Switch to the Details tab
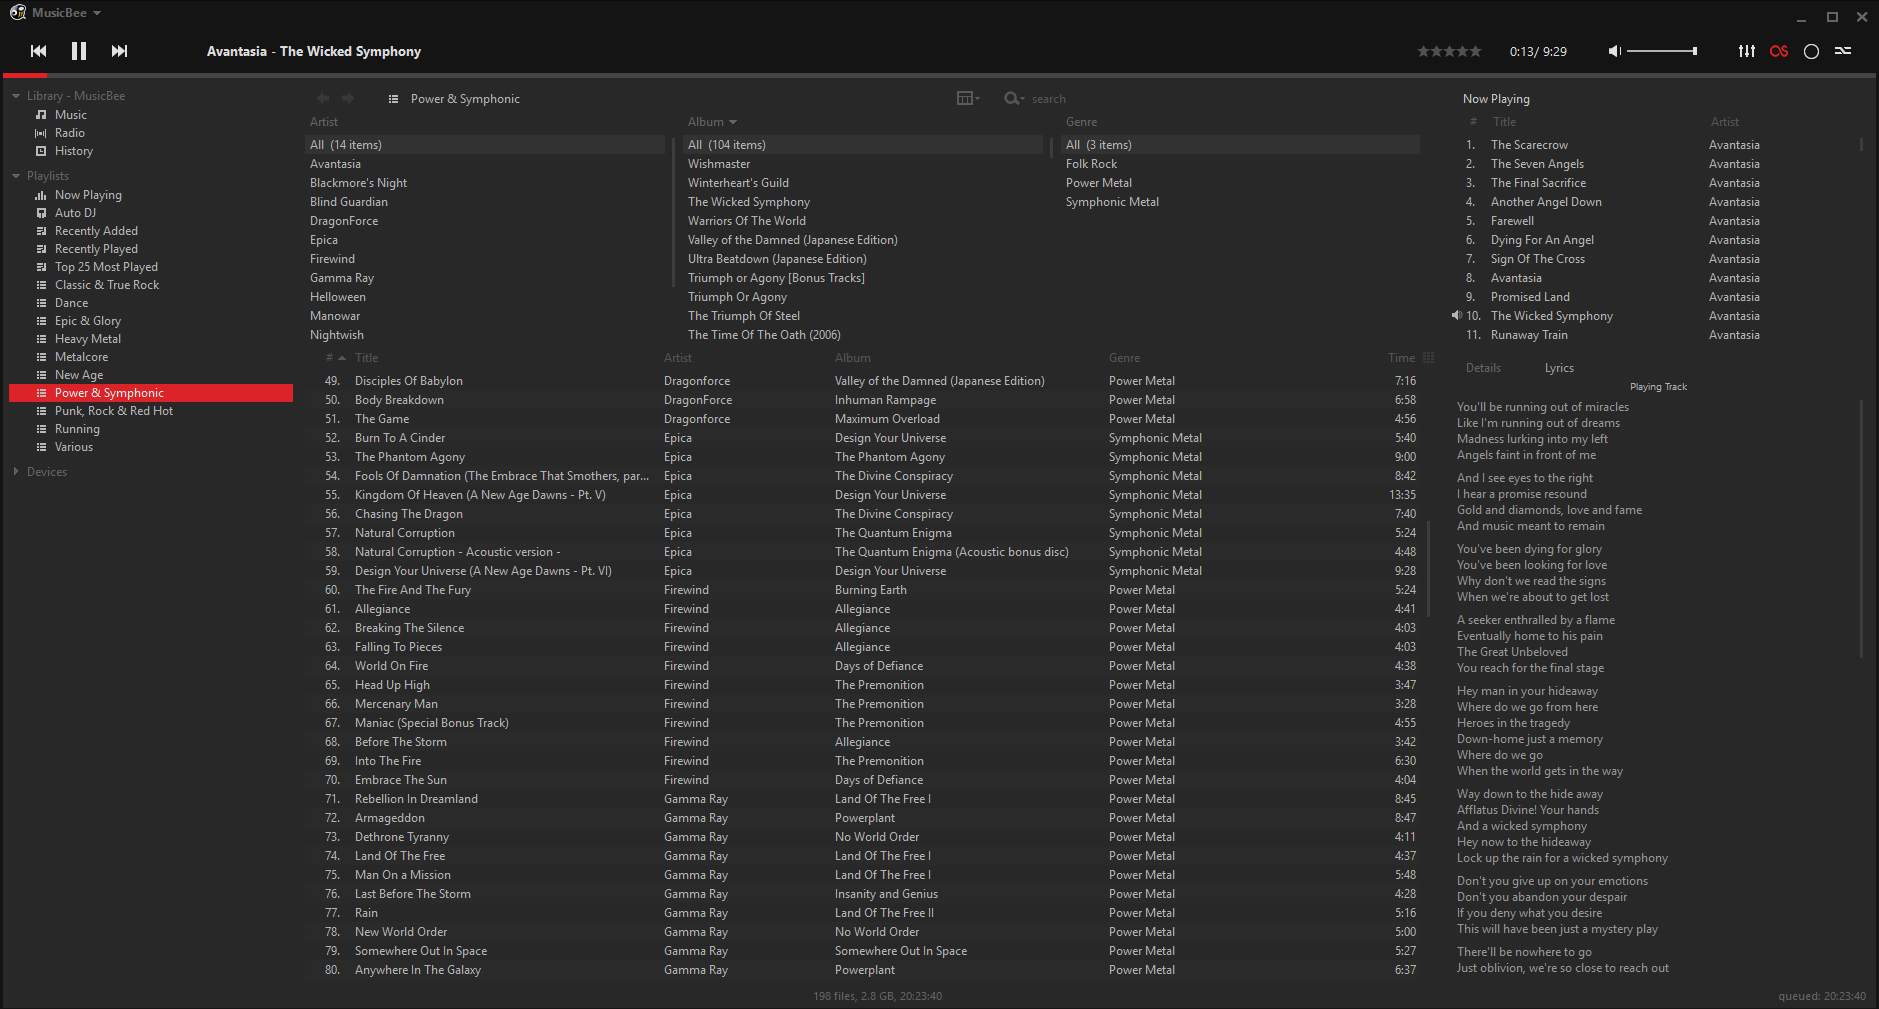Screen dimensions: 1879x1009 tap(1483, 368)
